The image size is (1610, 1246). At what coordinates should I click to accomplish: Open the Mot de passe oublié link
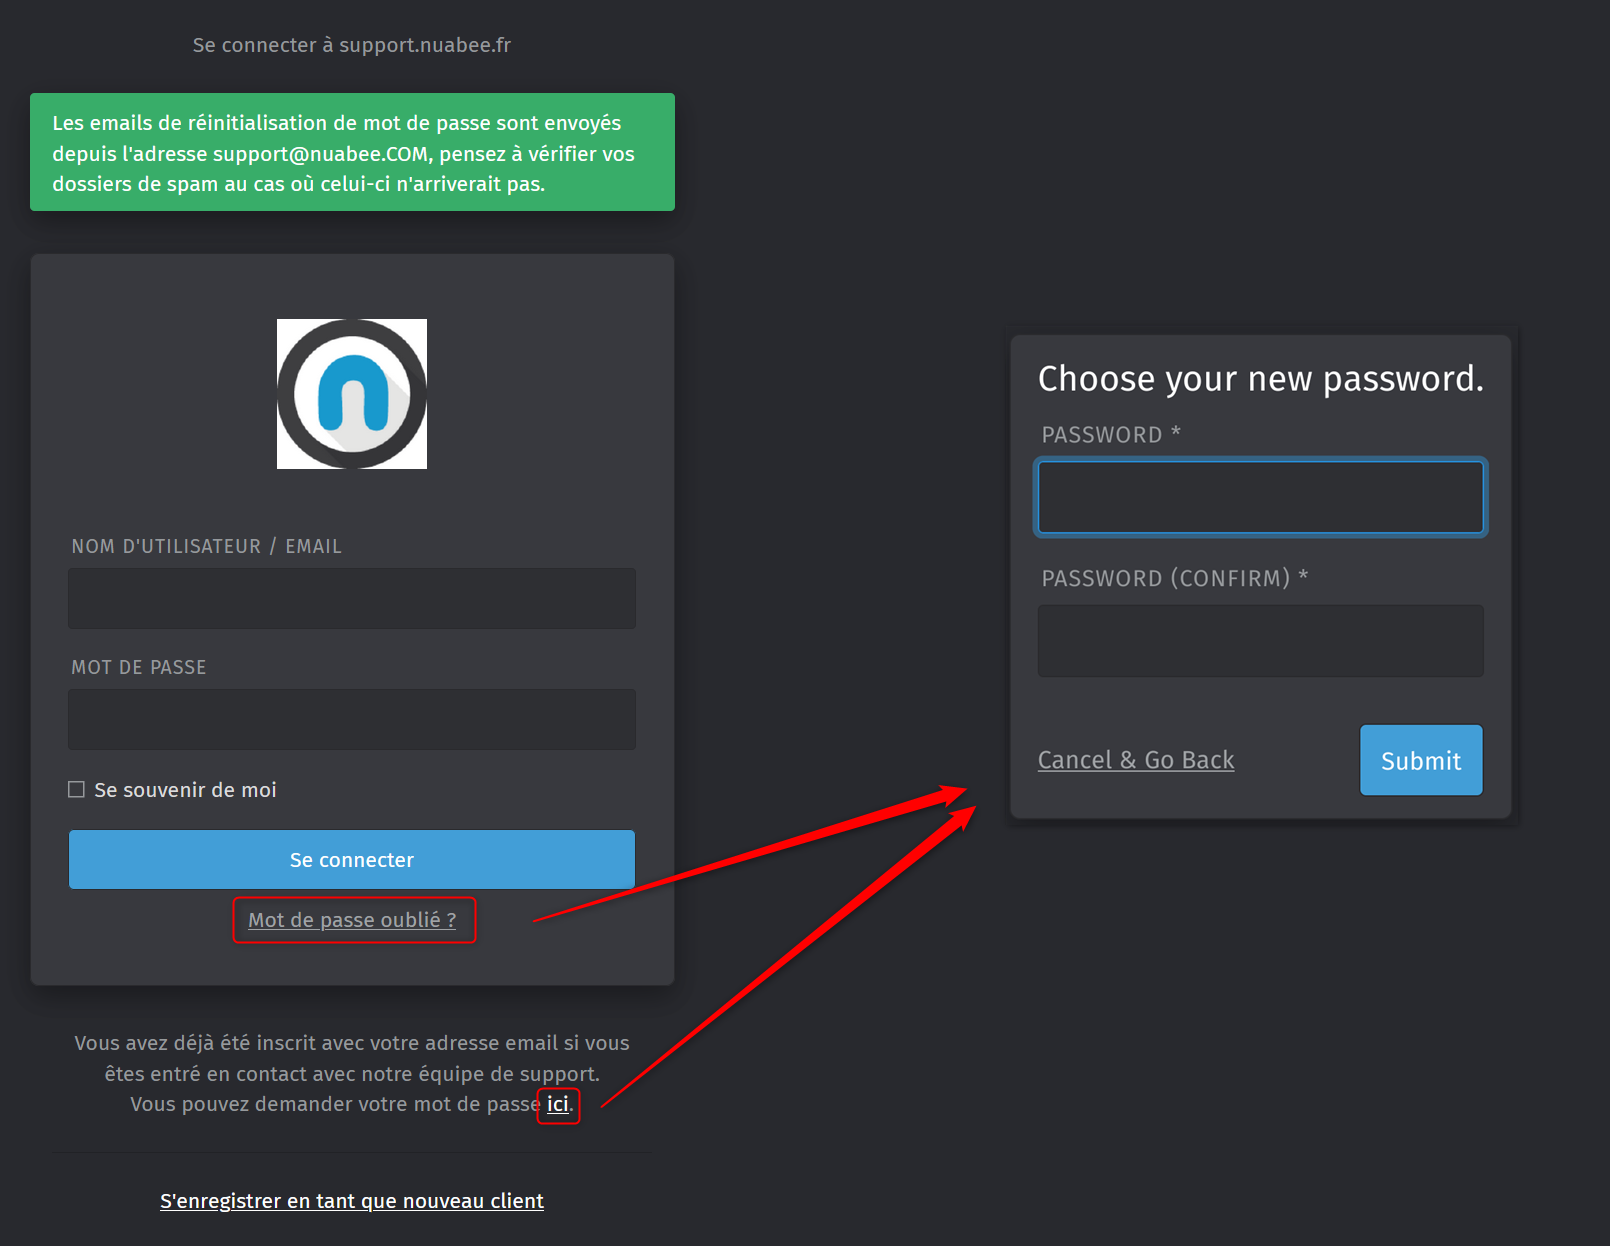pyautogui.click(x=352, y=920)
